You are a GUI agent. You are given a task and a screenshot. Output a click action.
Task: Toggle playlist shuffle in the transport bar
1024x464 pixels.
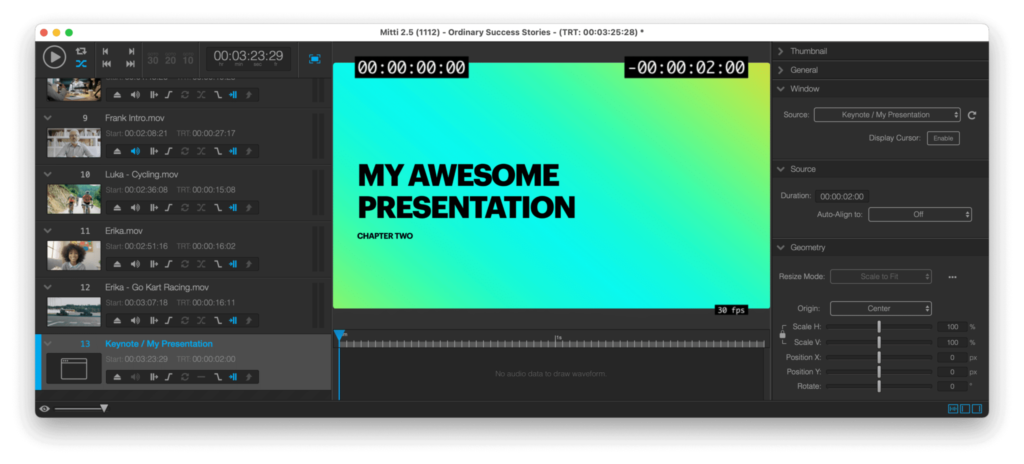pyautogui.click(x=81, y=64)
